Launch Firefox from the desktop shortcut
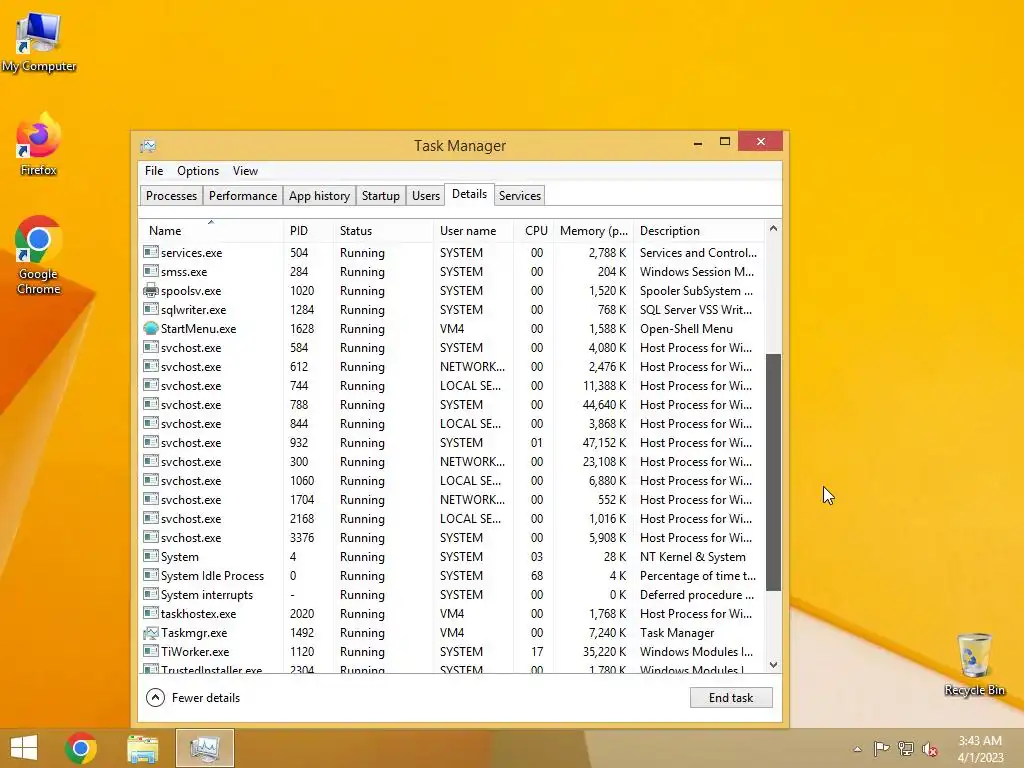1024x768 pixels. [x=39, y=144]
